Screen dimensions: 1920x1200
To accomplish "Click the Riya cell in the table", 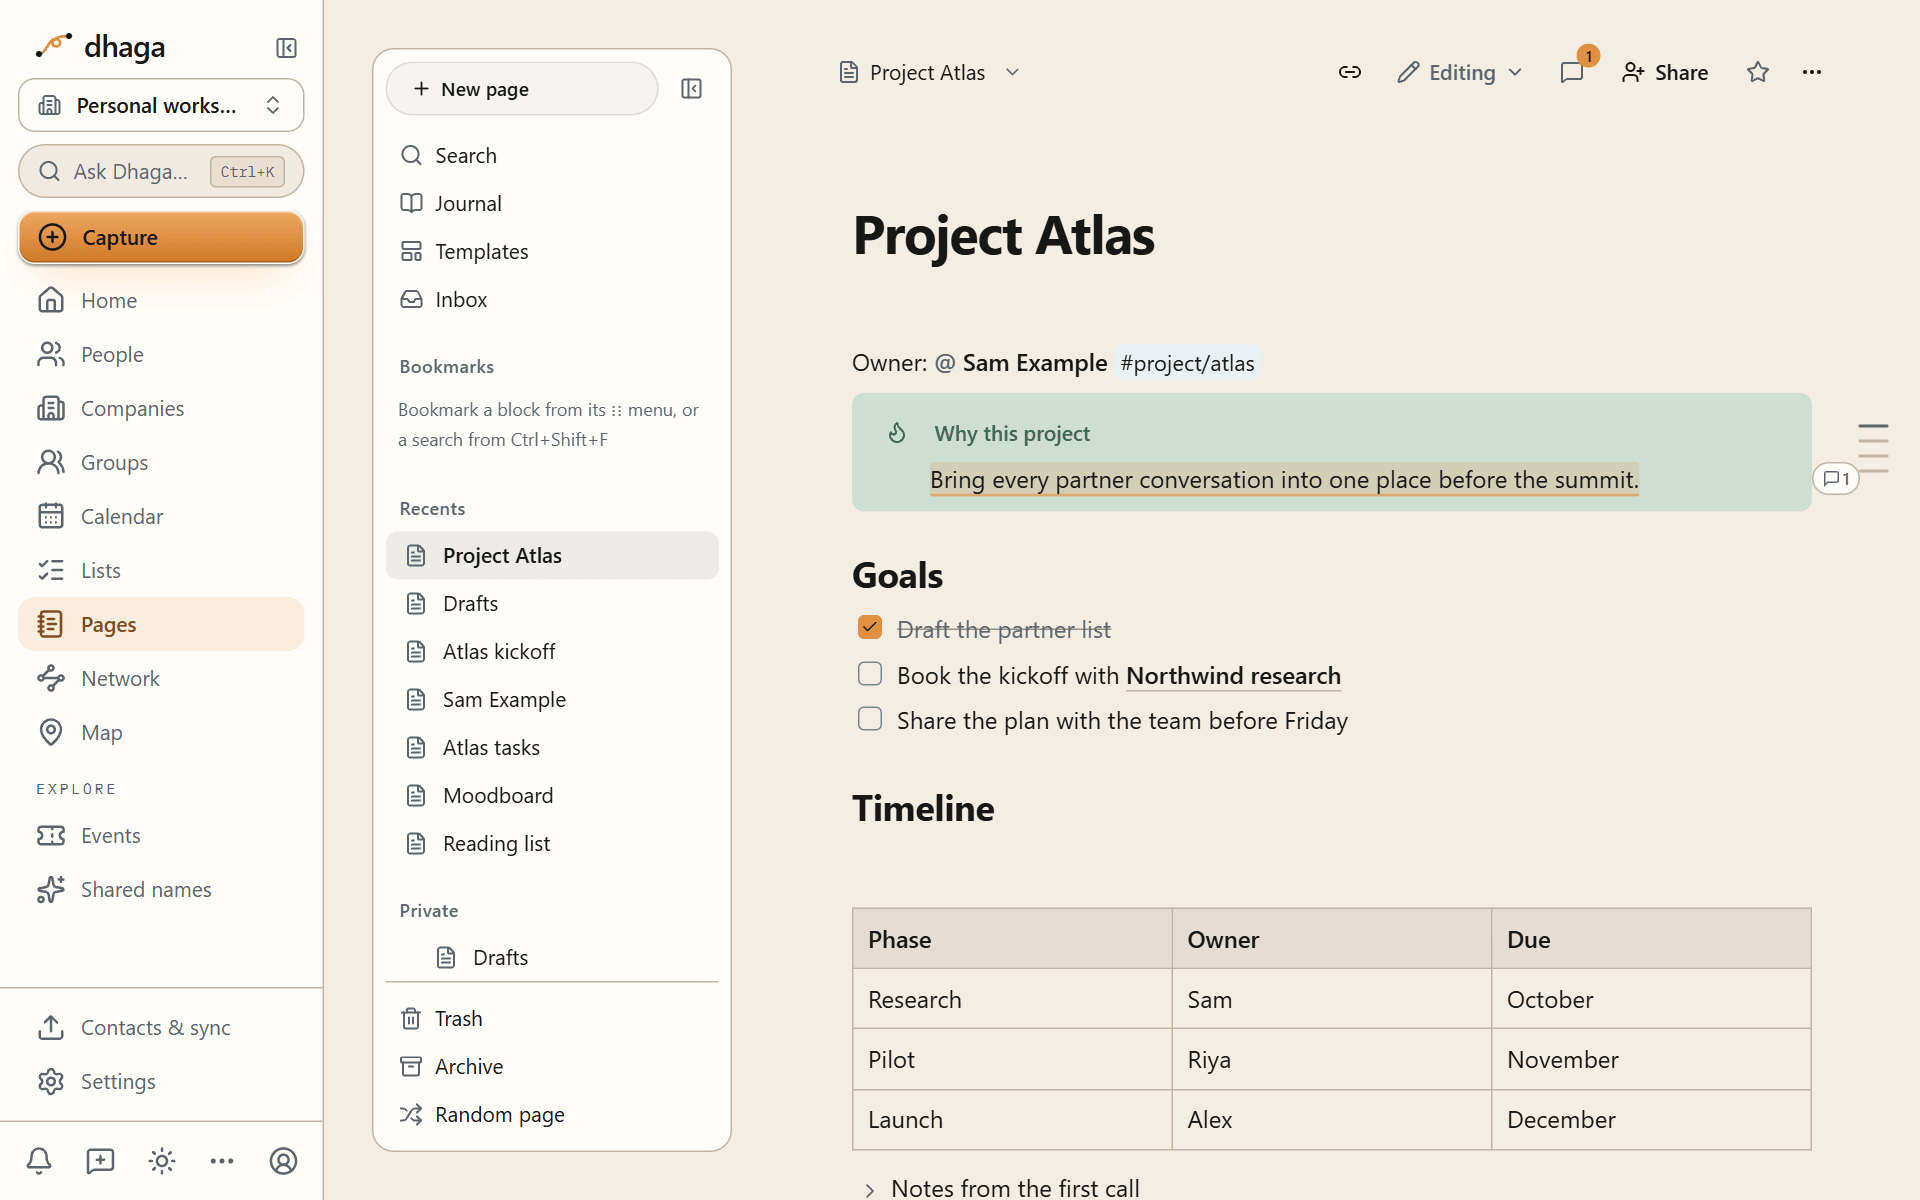I will tap(1332, 1059).
